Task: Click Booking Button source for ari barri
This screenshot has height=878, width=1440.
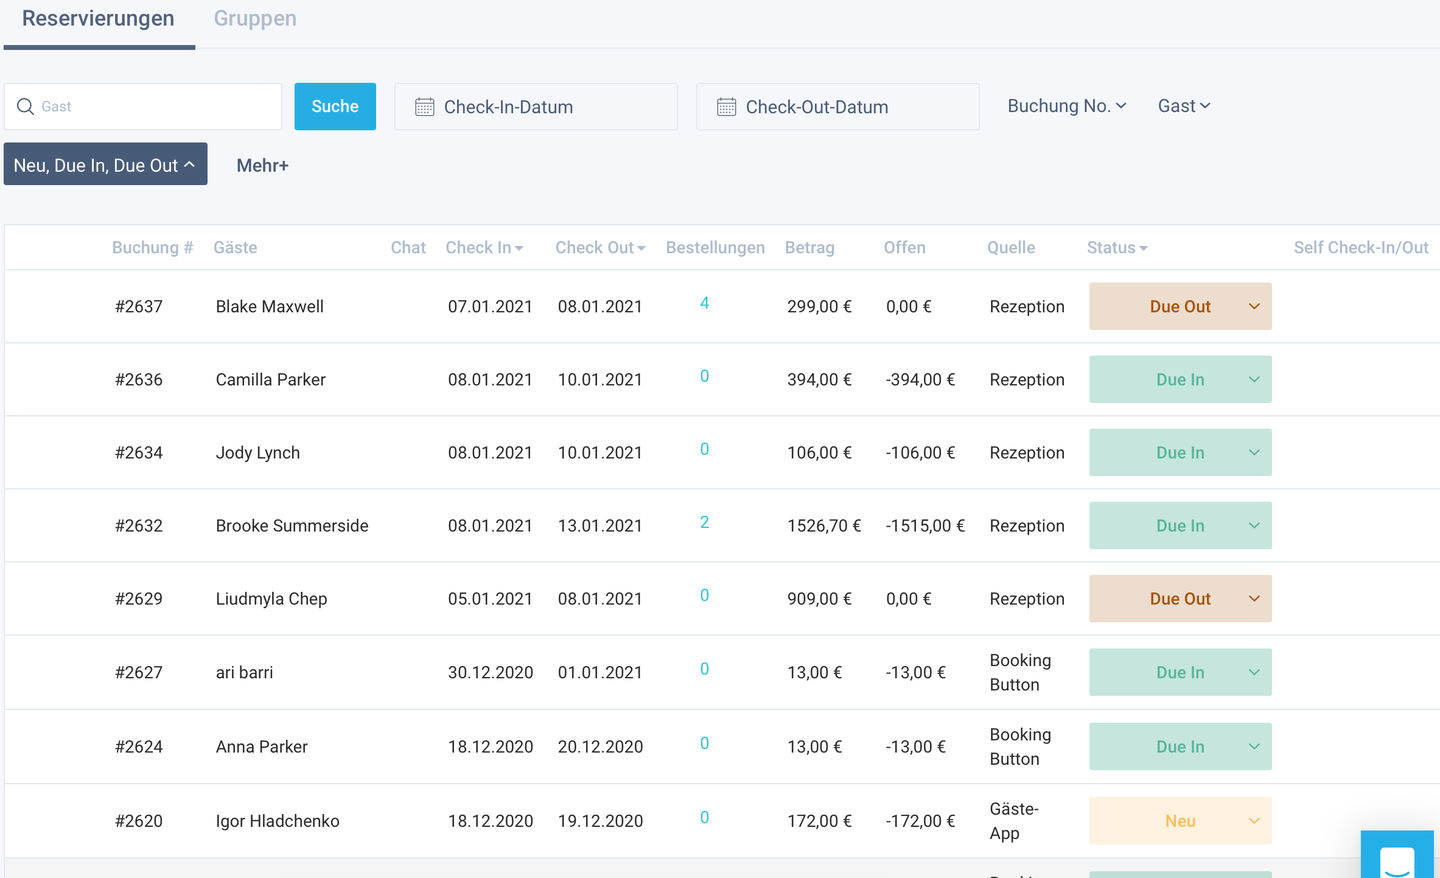Action: [1020, 673]
